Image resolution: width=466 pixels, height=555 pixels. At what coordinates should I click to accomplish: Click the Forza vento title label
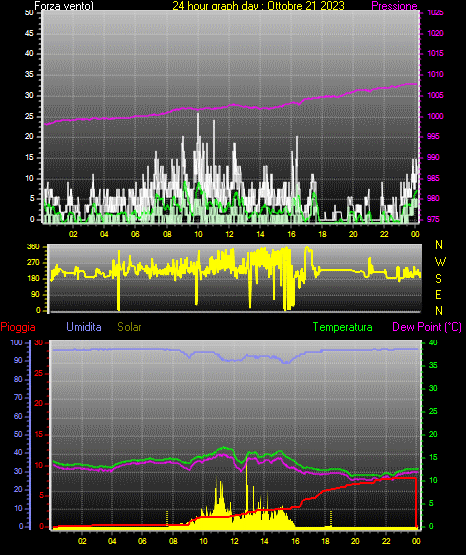point(64,6)
